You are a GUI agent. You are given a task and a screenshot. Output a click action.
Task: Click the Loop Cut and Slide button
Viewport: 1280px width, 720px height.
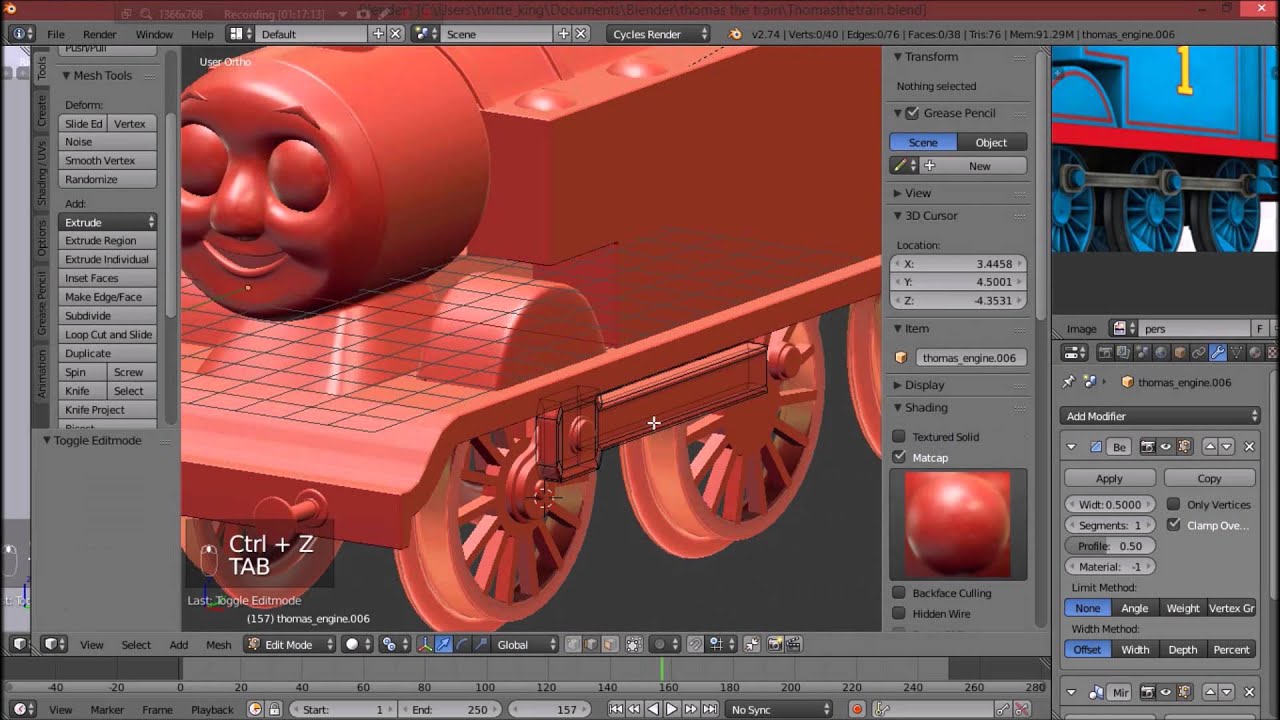pyautogui.click(x=108, y=335)
